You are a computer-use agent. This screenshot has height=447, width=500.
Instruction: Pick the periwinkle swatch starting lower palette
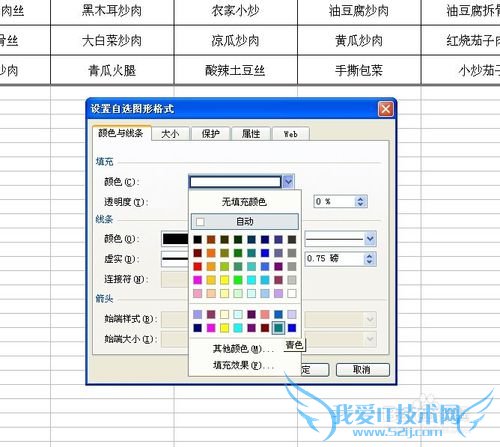click(x=198, y=314)
